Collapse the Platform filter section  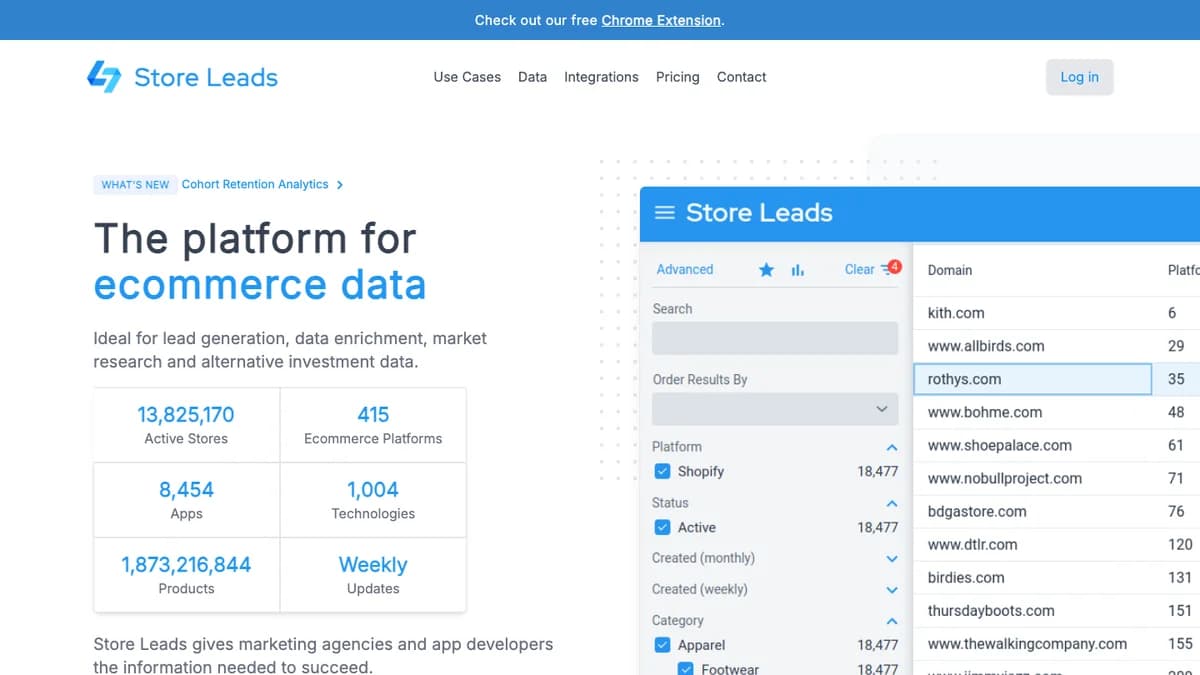click(x=892, y=447)
